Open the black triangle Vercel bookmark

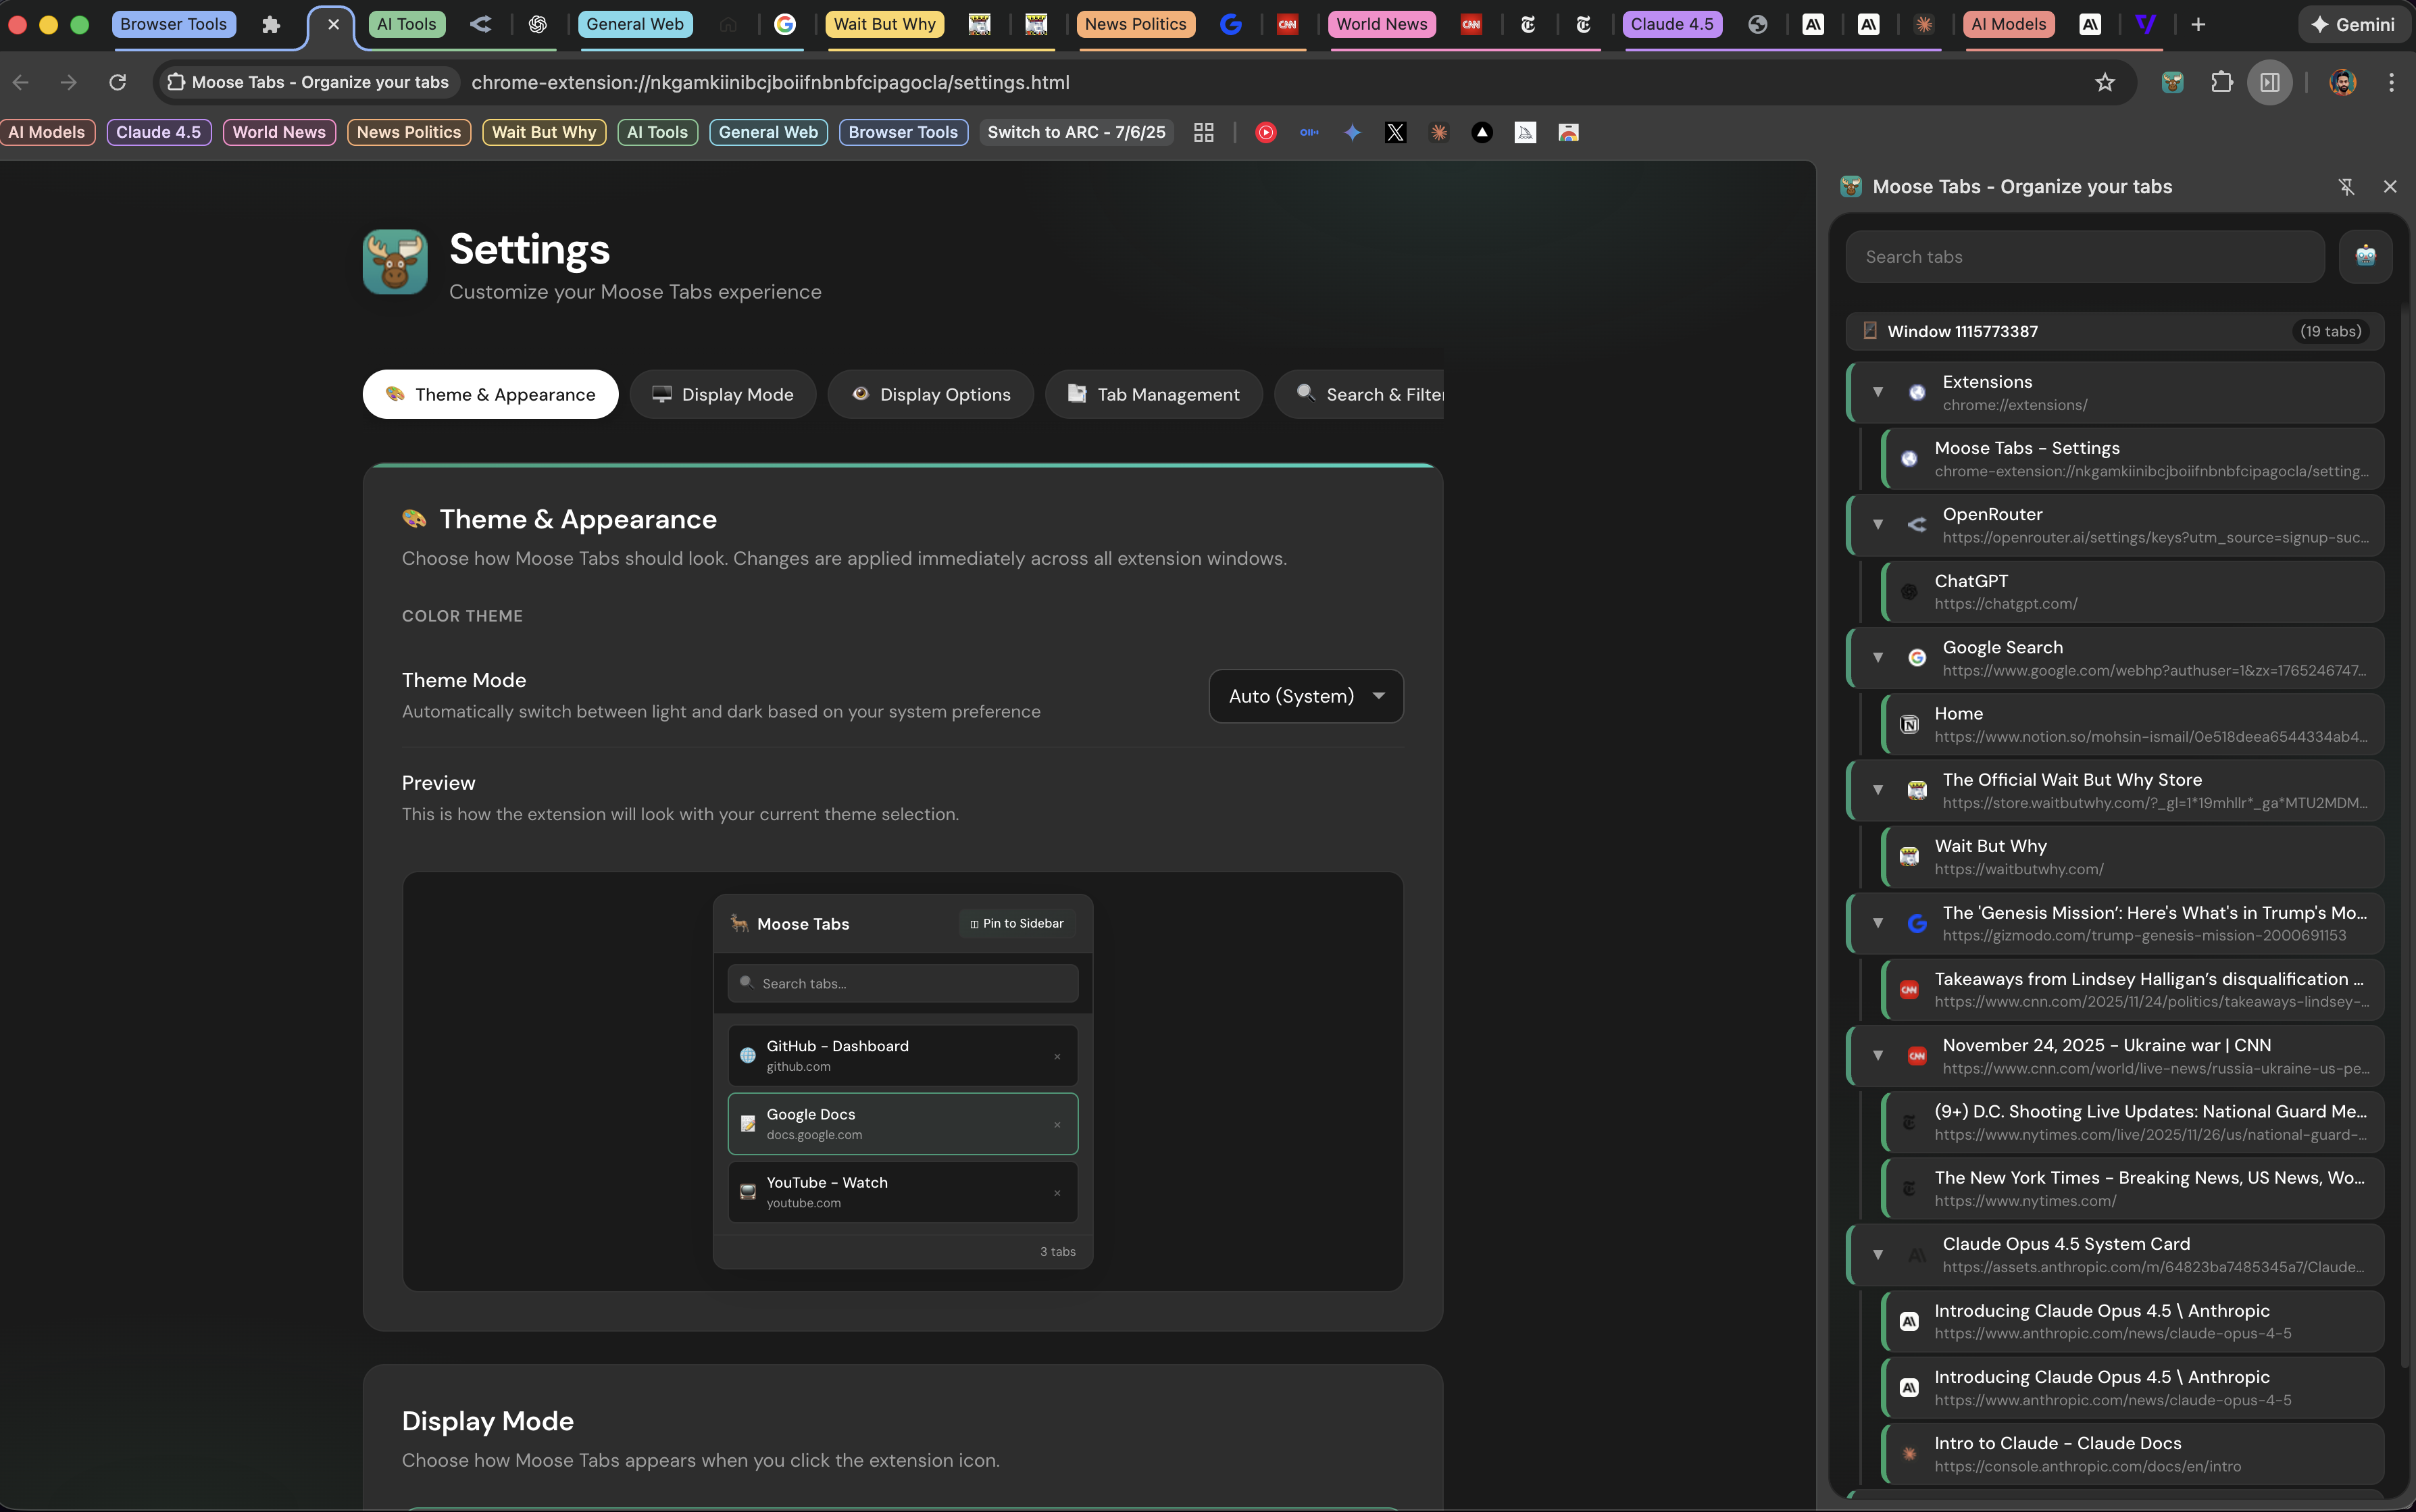pyautogui.click(x=1482, y=132)
